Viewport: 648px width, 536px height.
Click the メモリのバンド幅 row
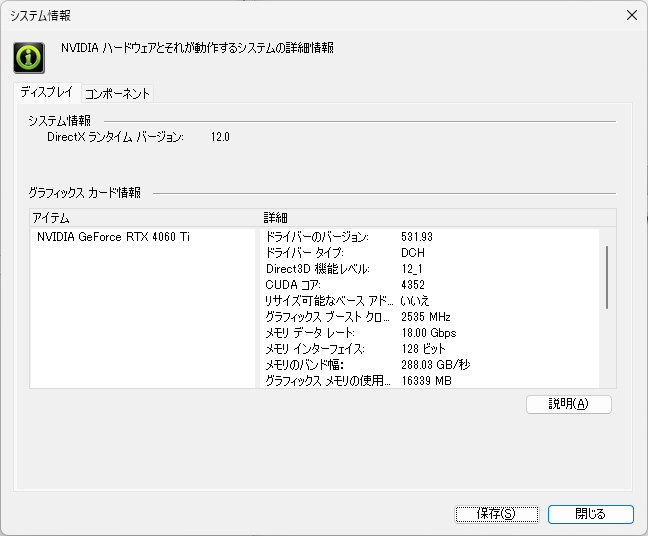[x=430, y=364]
